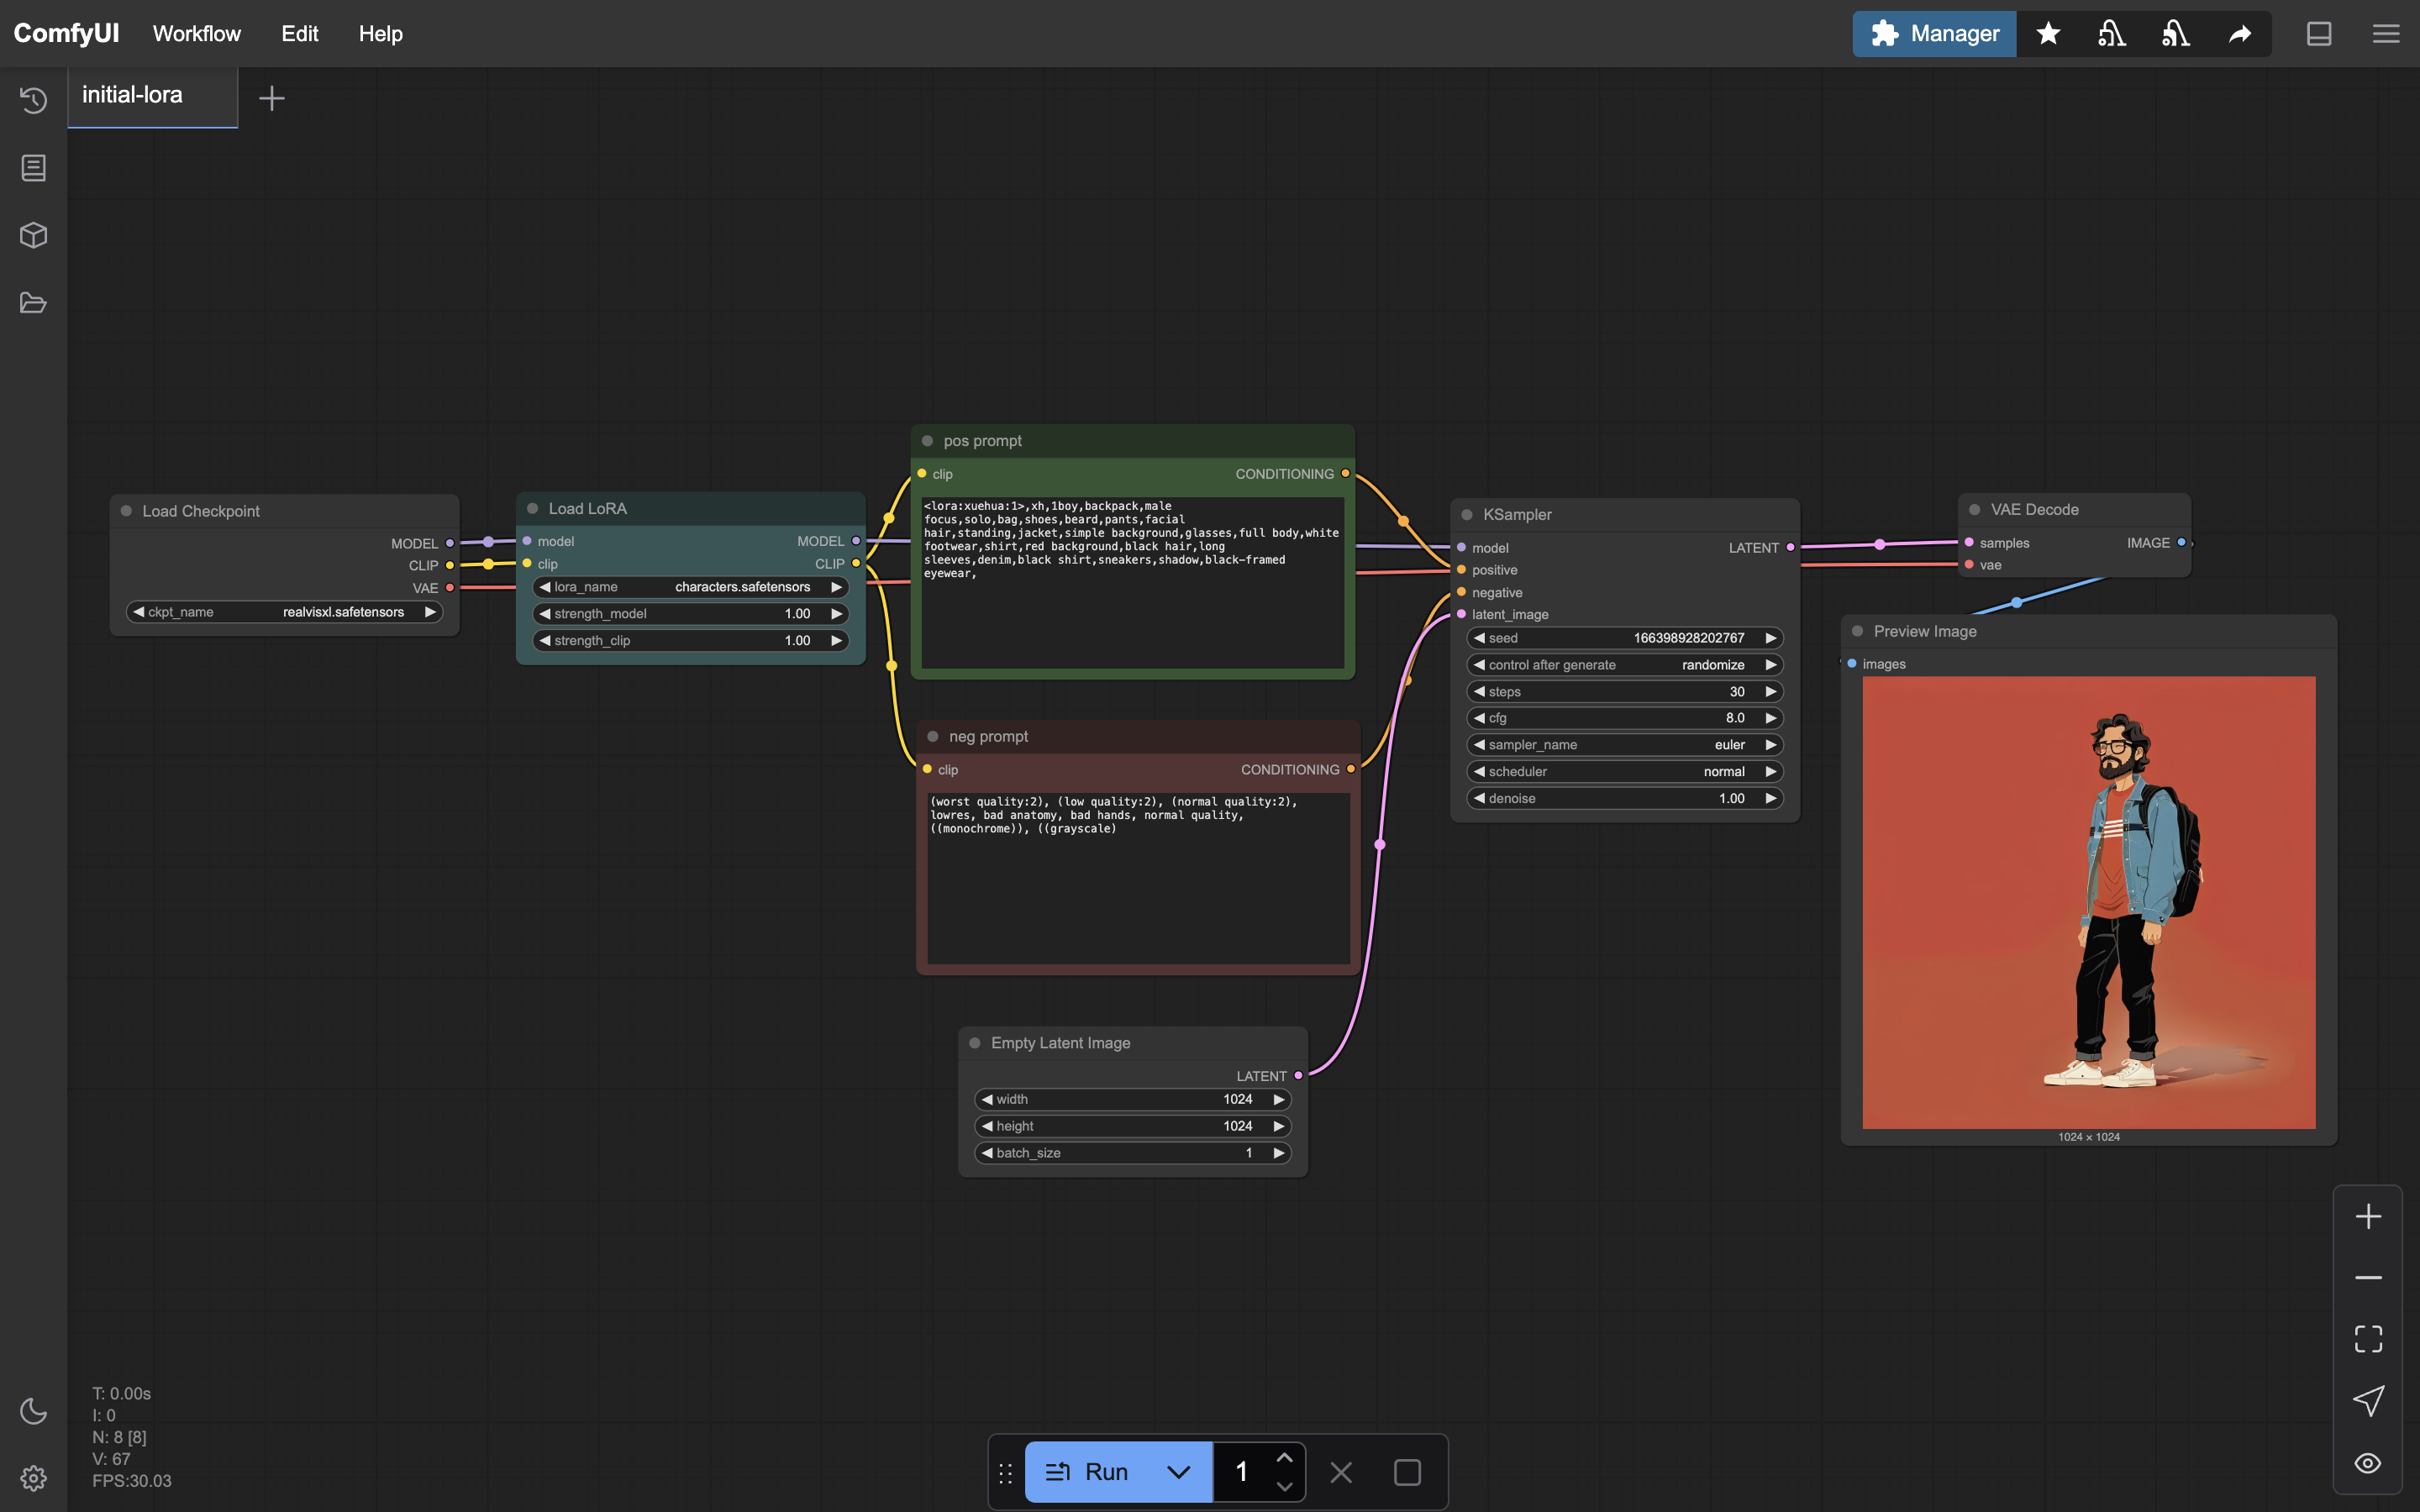Click the cfg value slider field
Screen dimensions: 2420x1512
point(1625,718)
